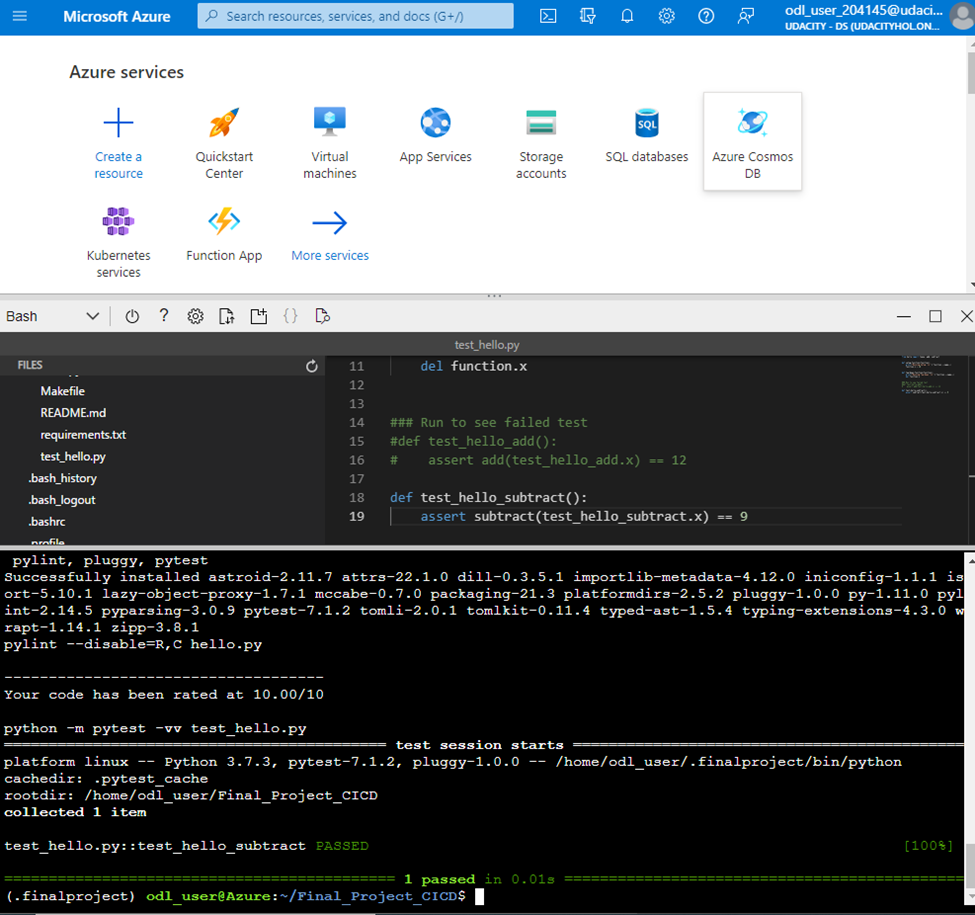Open App Services globe icon

[x=435, y=122]
